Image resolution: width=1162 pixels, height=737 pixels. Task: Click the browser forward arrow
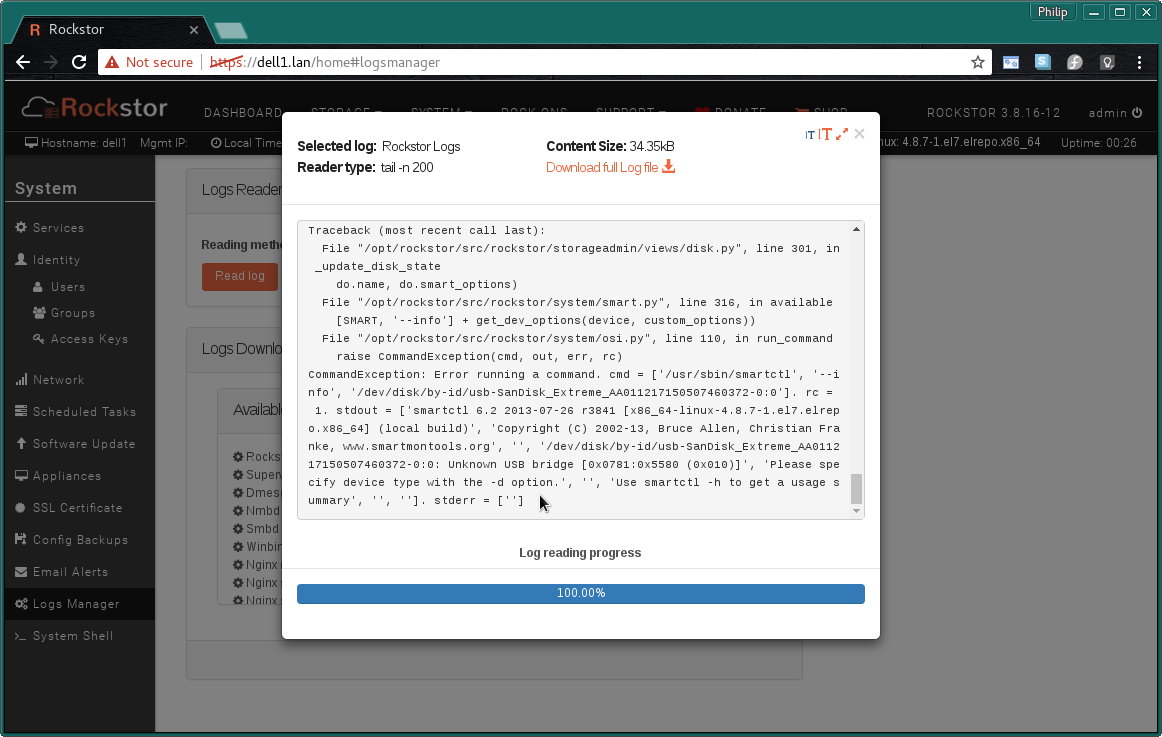click(x=50, y=62)
